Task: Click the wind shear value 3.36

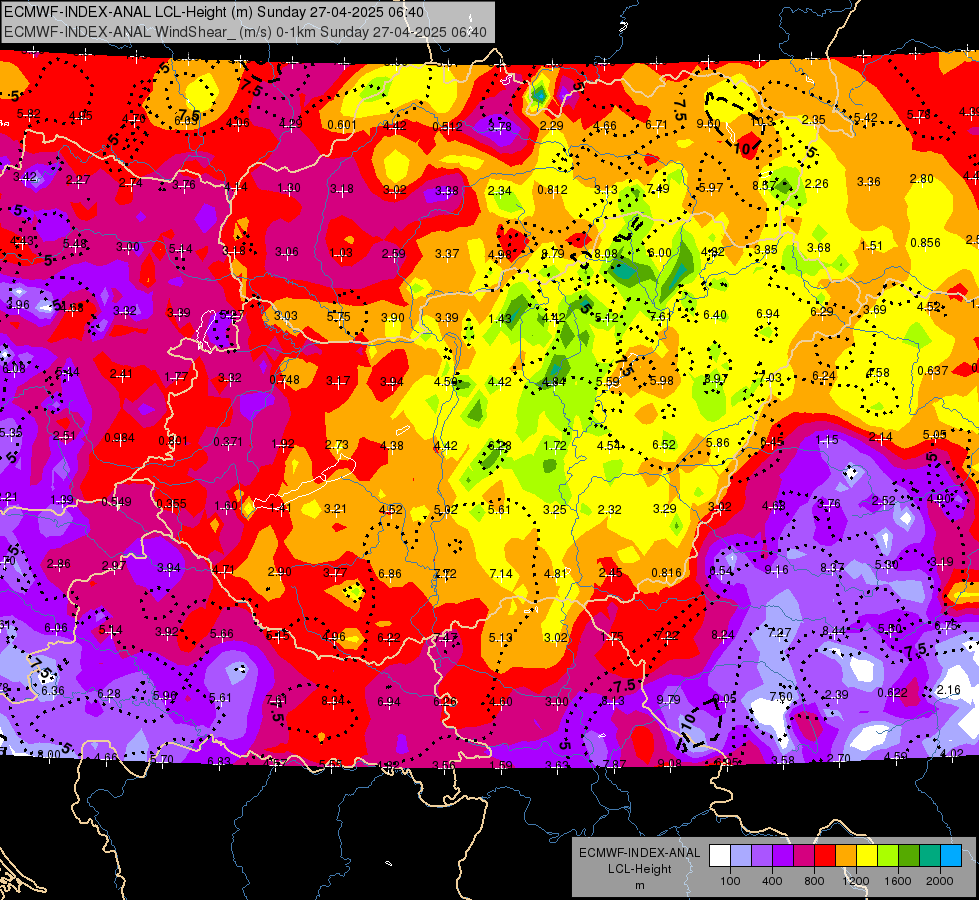Action: point(868,182)
